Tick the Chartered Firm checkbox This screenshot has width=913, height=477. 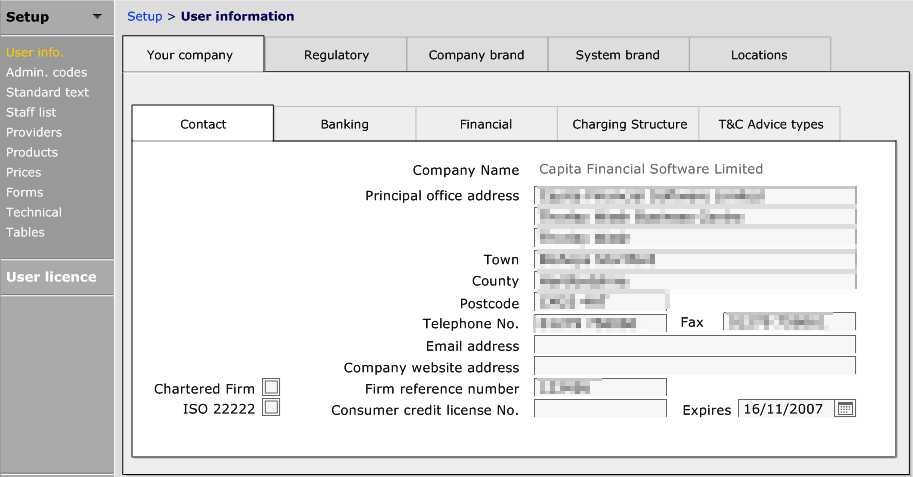click(271, 388)
